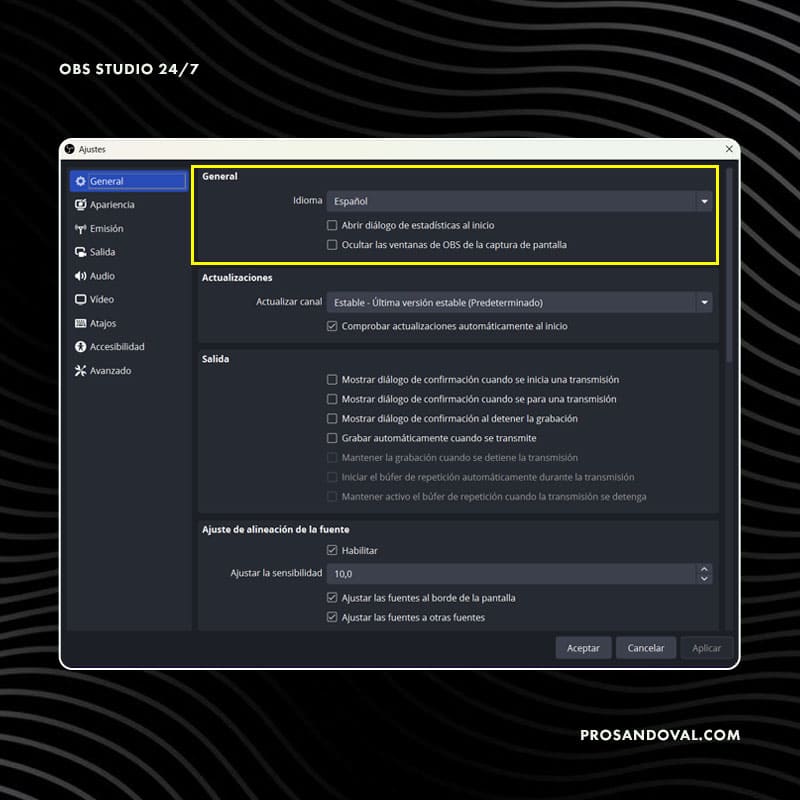800x800 pixels.
Task: Click the Actualizaciones section heading
Action: coord(237,278)
